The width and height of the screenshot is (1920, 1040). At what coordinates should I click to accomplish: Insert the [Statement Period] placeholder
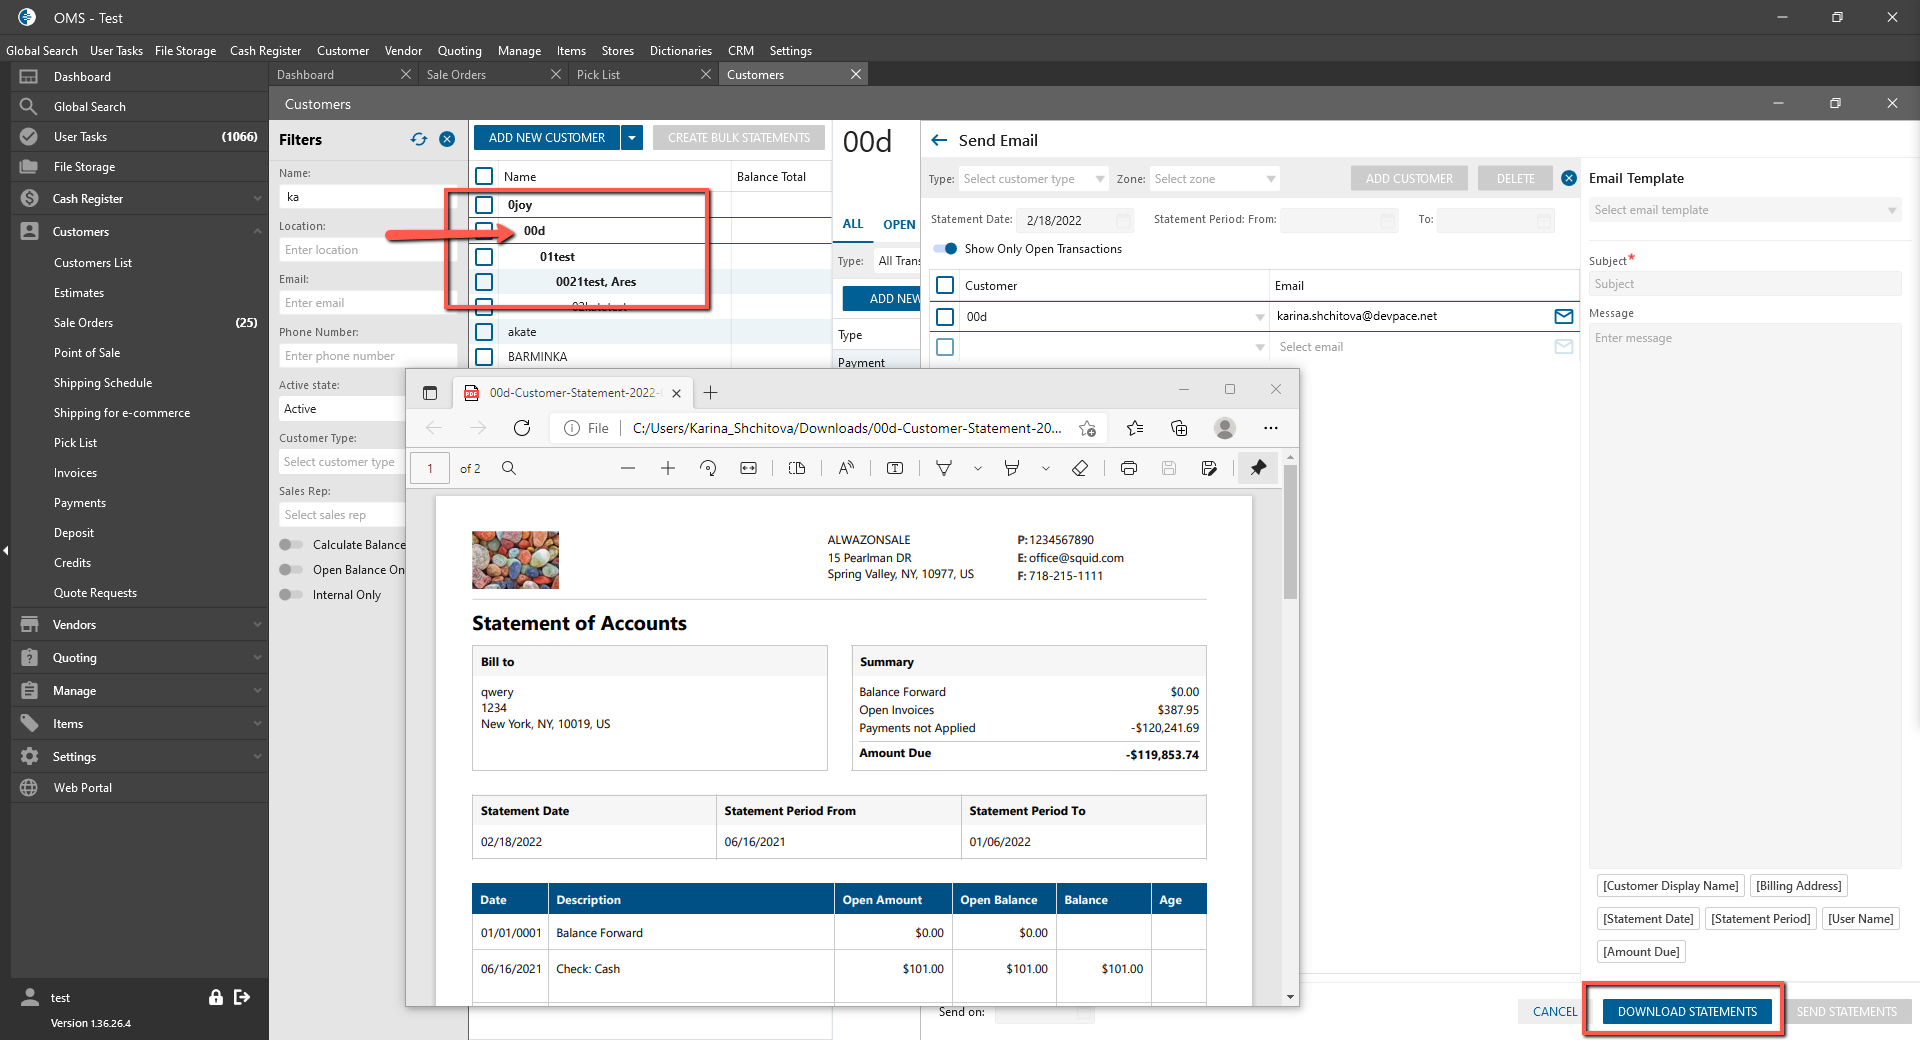(x=1760, y=919)
